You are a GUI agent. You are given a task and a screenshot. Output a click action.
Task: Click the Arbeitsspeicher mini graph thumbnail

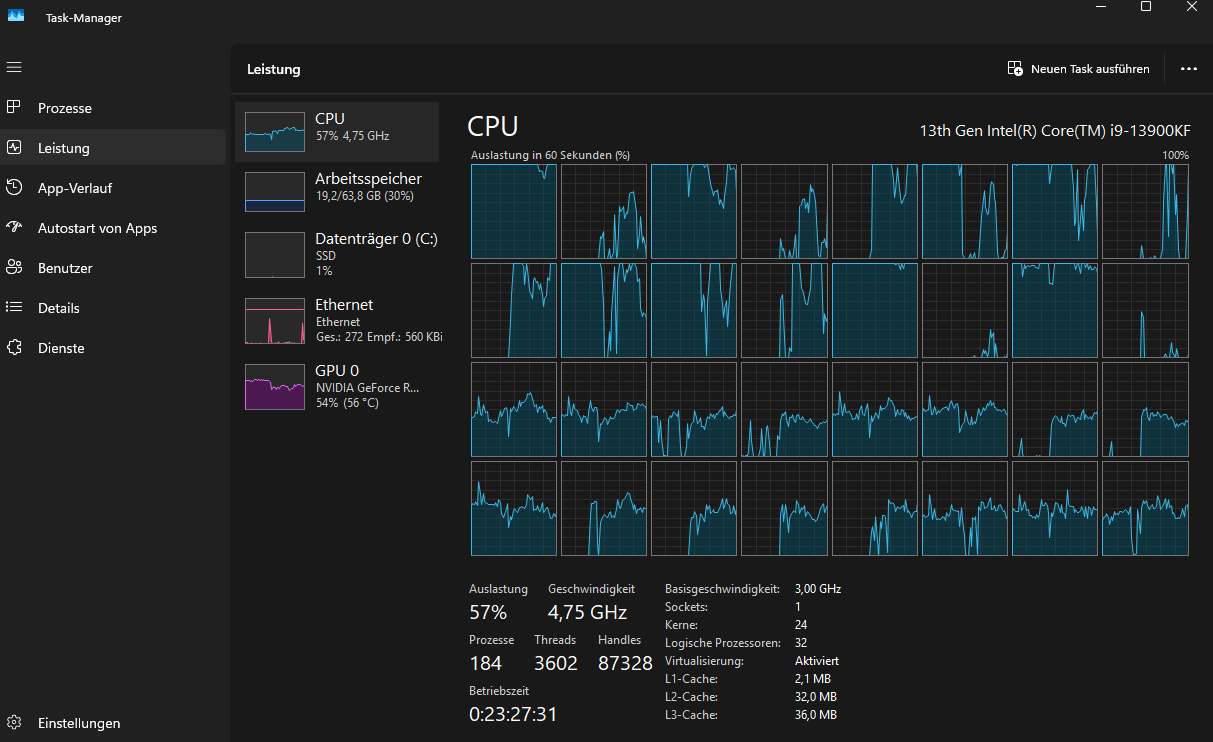click(x=275, y=192)
